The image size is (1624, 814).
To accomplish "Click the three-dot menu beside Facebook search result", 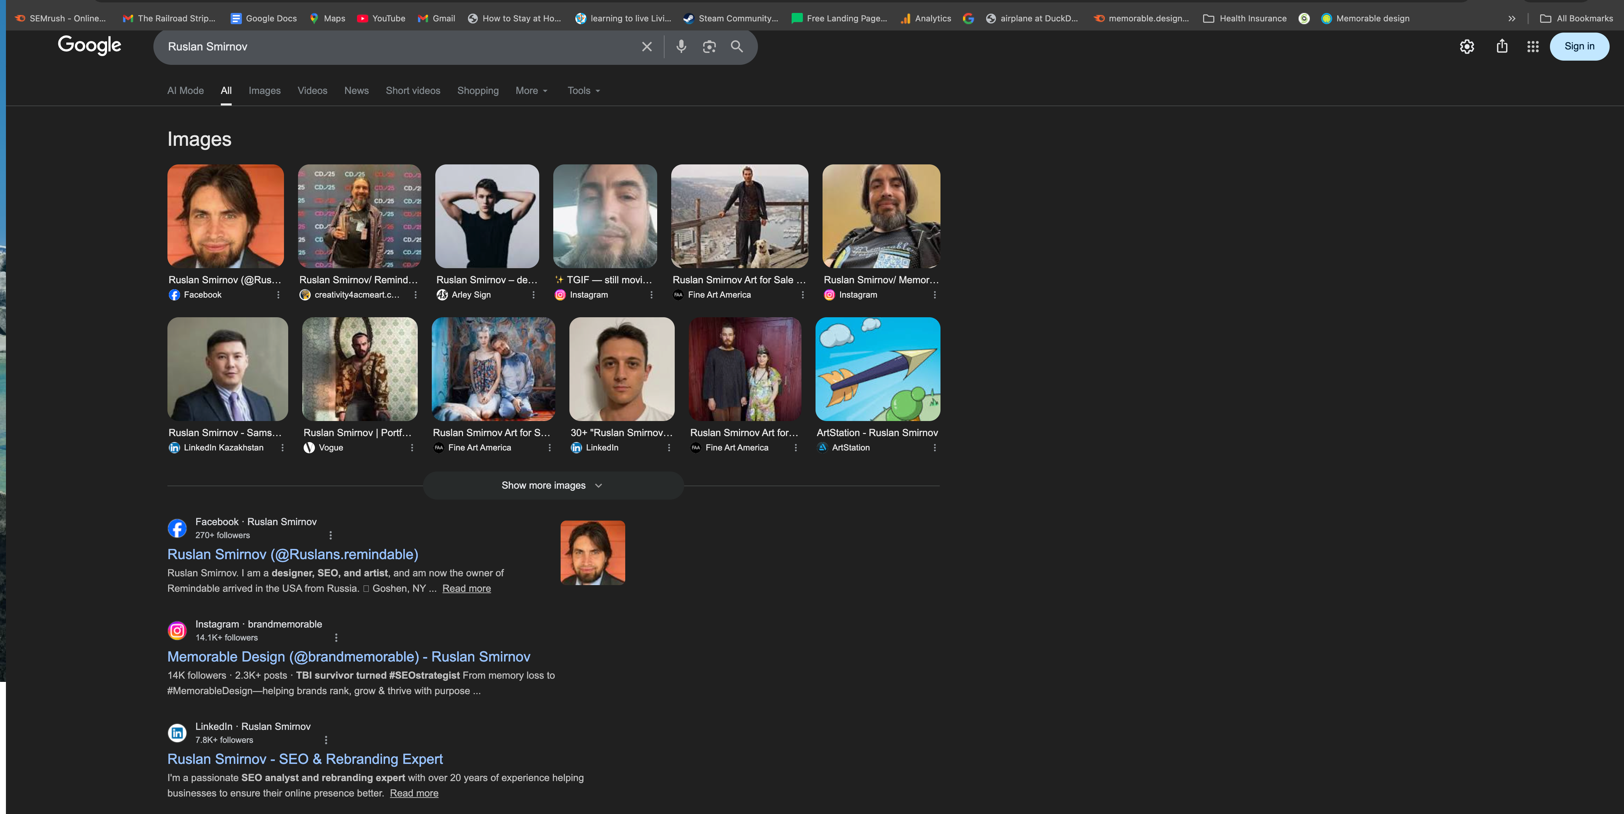I will point(331,535).
